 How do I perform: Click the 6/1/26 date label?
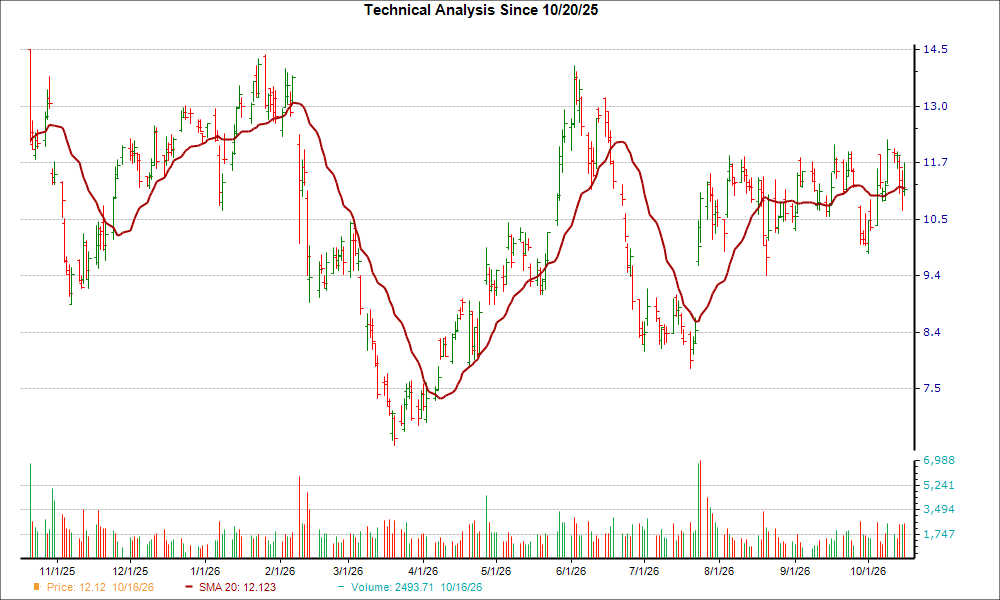[x=571, y=571]
